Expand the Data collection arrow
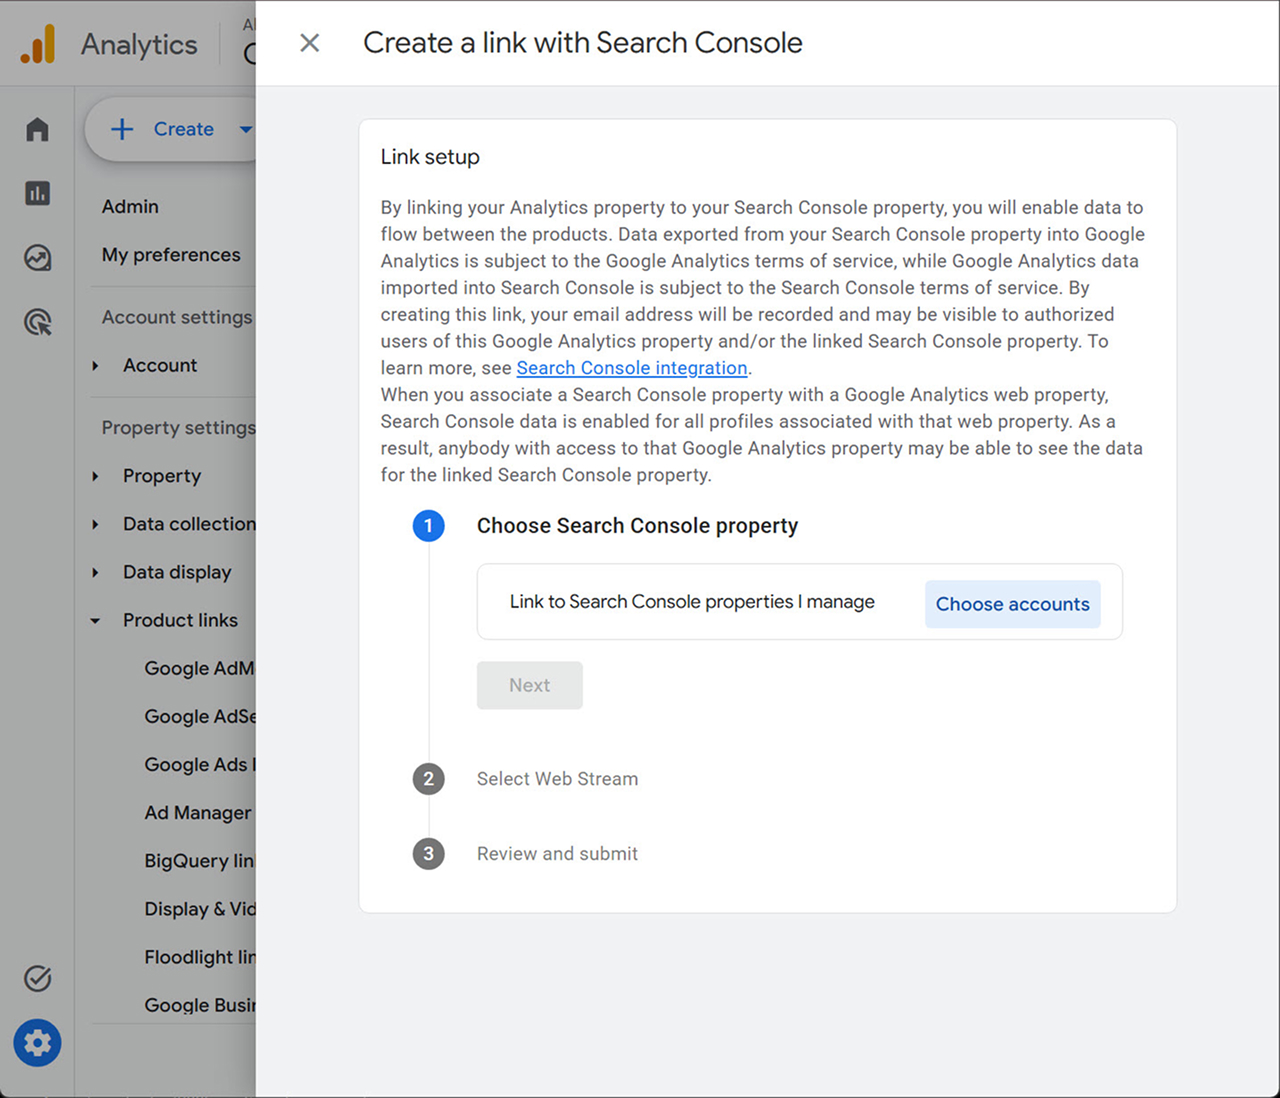The height and width of the screenshot is (1098, 1280). pos(95,524)
